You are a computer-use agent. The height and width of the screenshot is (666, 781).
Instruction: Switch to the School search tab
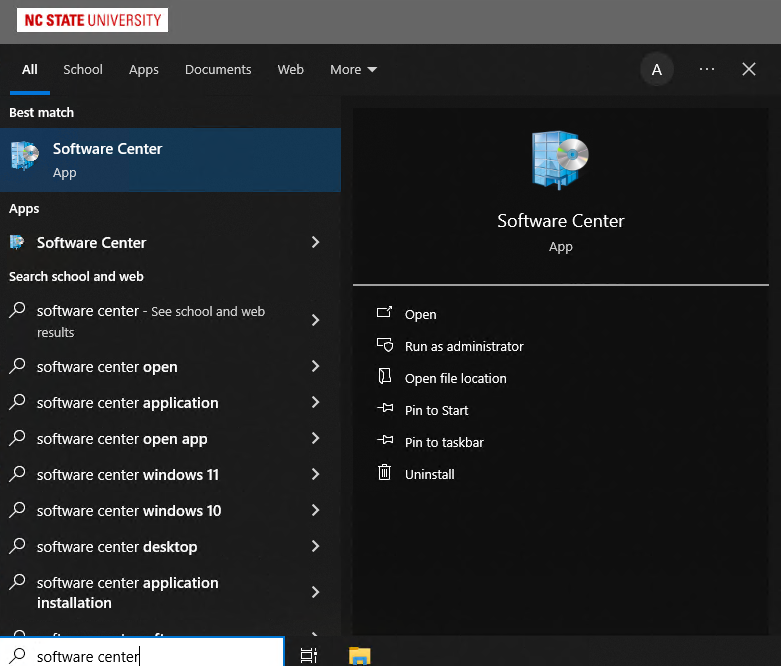[x=83, y=69]
